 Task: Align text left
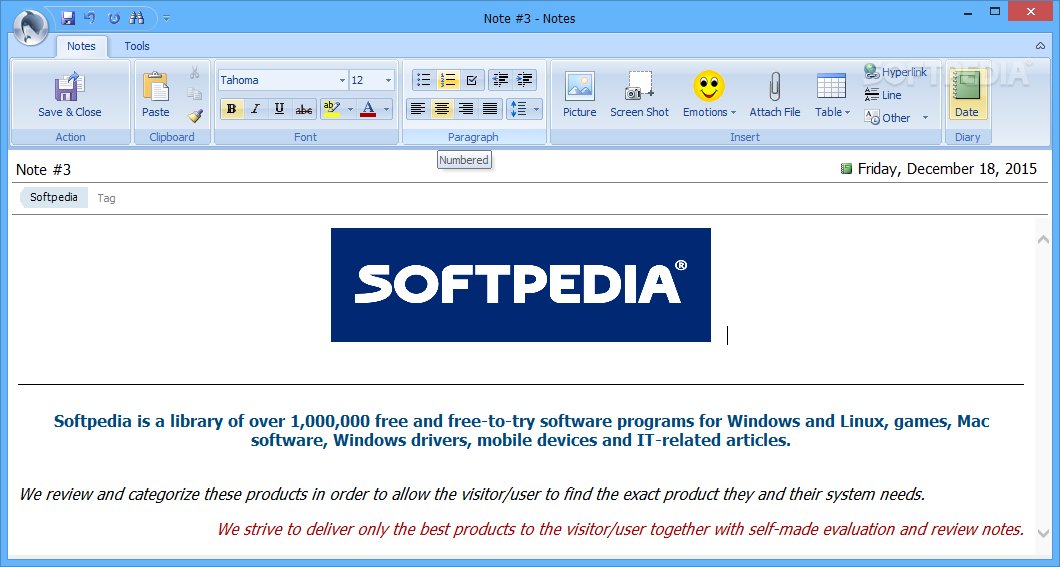[418, 109]
